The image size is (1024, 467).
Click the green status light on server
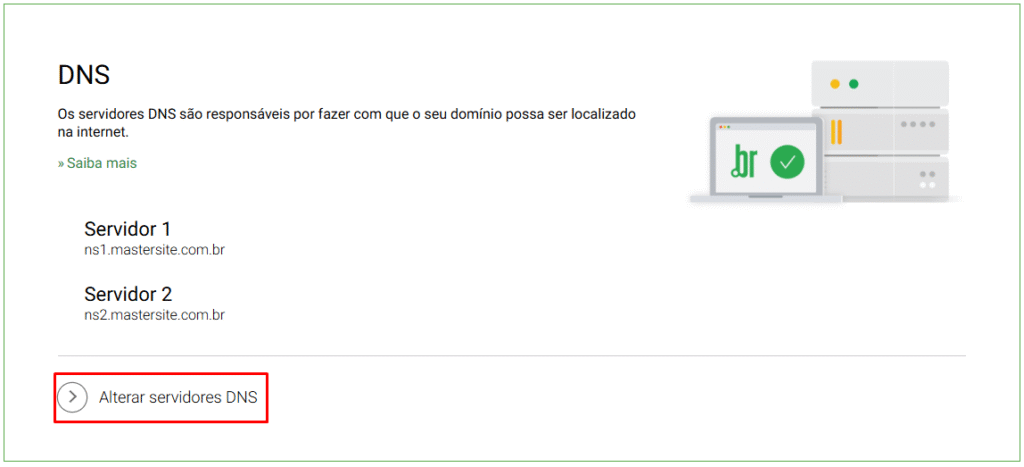[x=853, y=84]
